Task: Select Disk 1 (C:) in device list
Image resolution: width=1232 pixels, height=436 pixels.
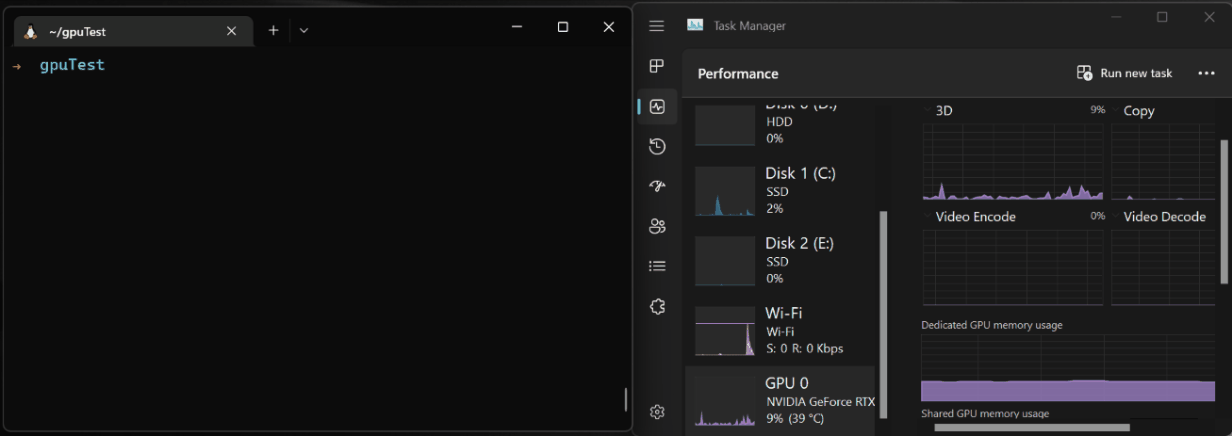Action: [x=780, y=190]
